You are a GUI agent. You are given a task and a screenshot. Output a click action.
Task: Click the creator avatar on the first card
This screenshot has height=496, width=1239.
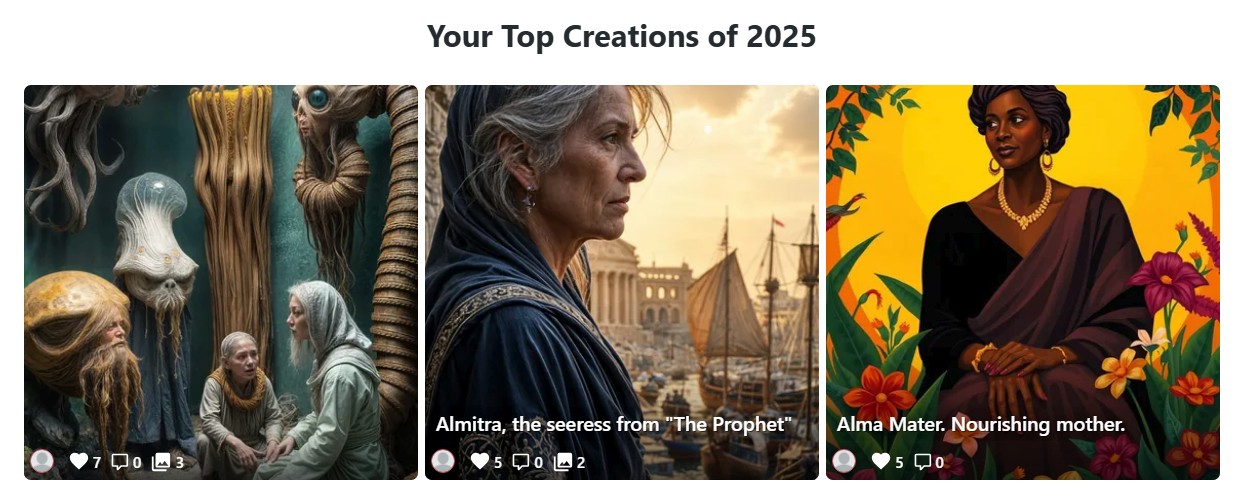[42, 461]
